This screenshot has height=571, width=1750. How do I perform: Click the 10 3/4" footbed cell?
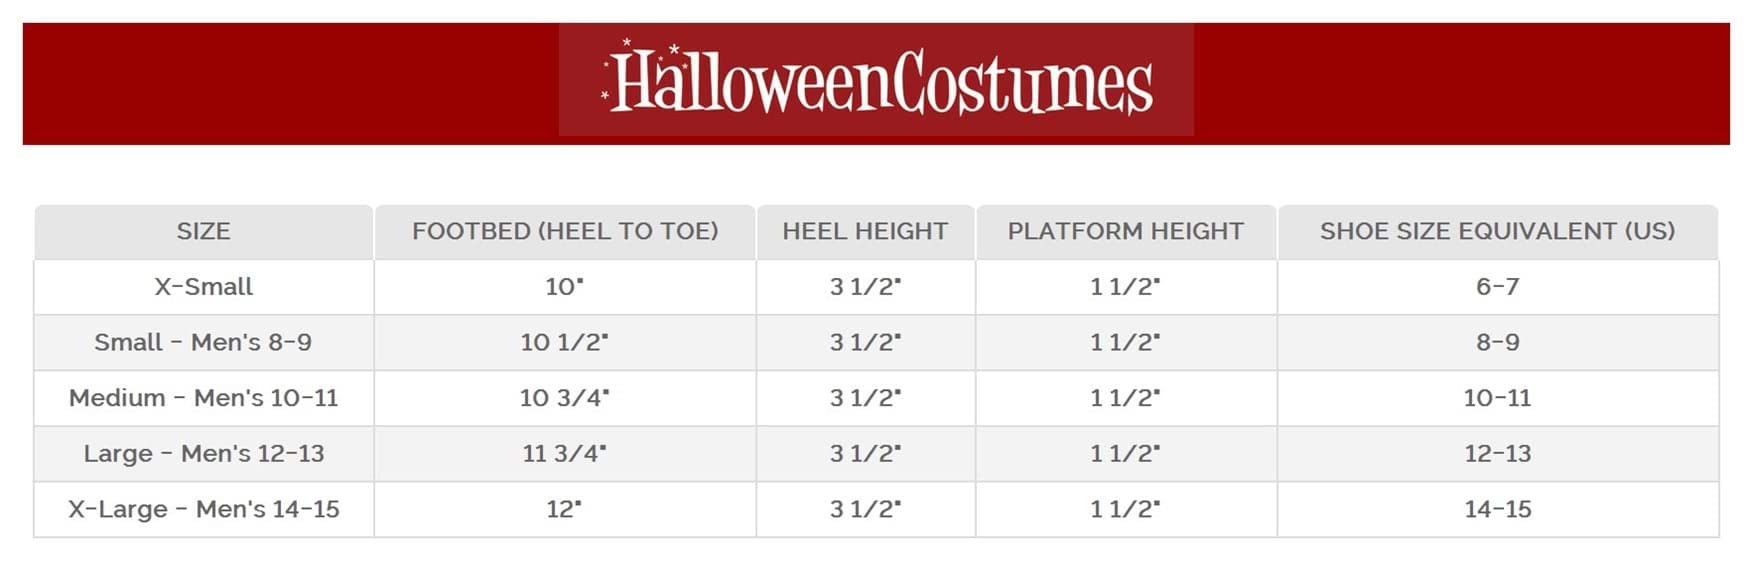tap(564, 398)
